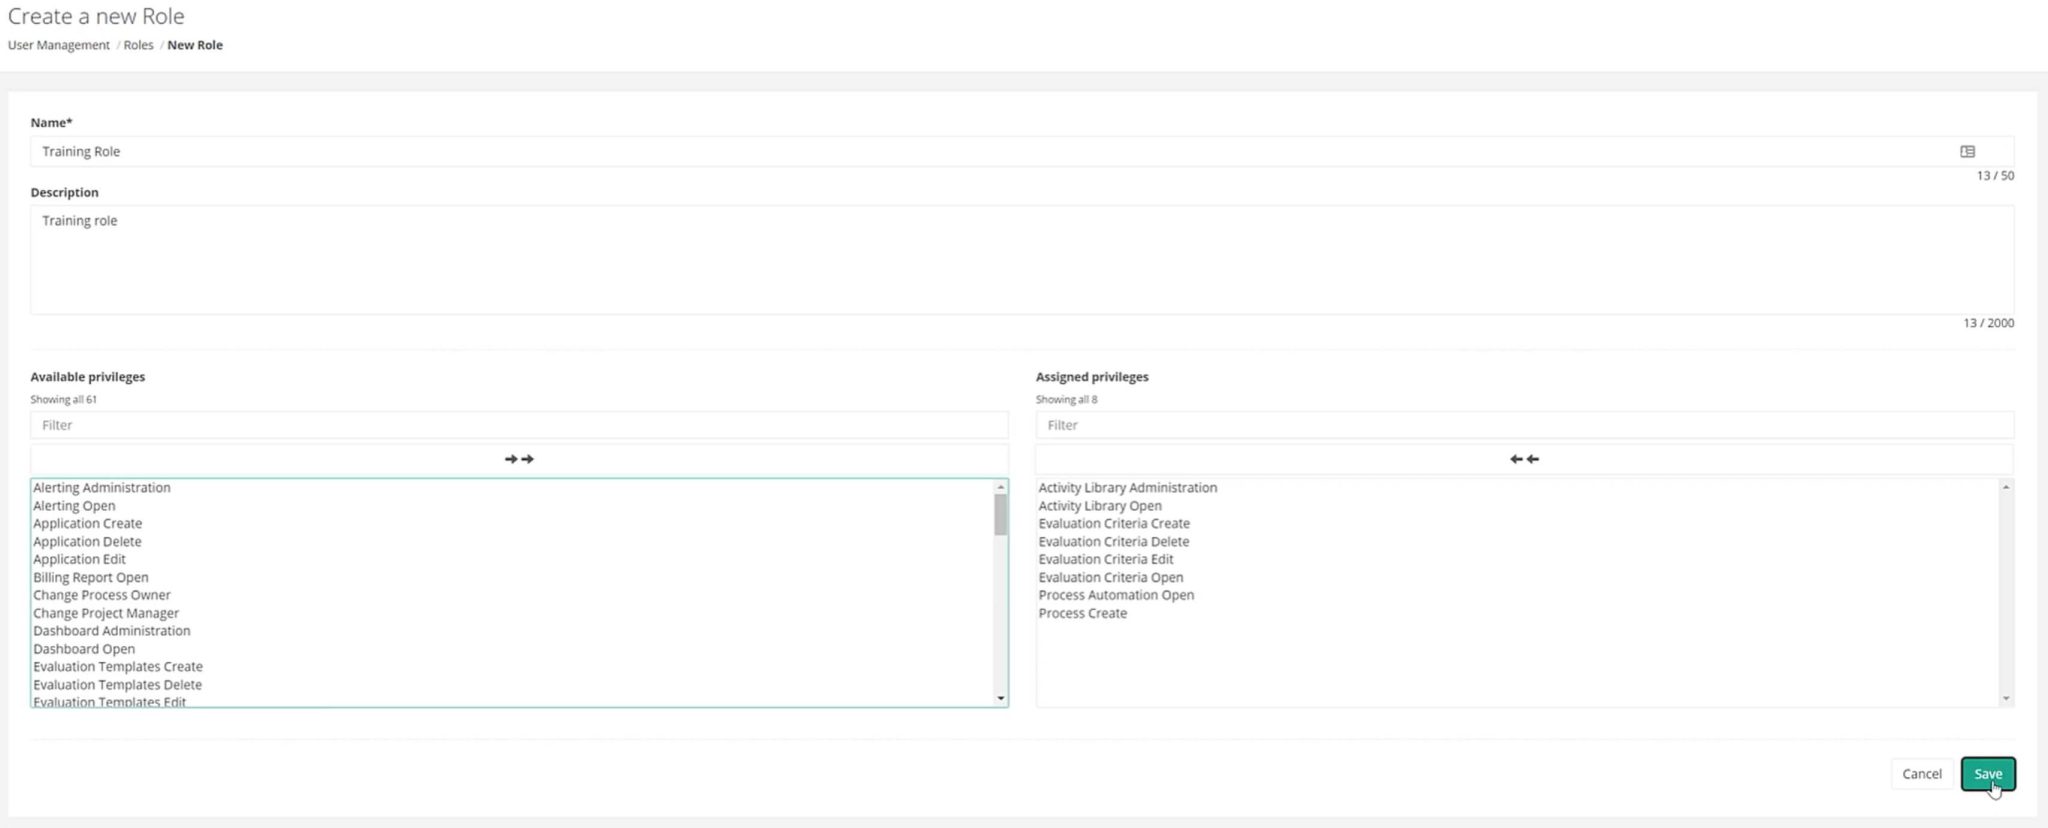The height and width of the screenshot is (828, 2048).
Task: Select Billing Report Open privilege
Action: coord(91,578)
